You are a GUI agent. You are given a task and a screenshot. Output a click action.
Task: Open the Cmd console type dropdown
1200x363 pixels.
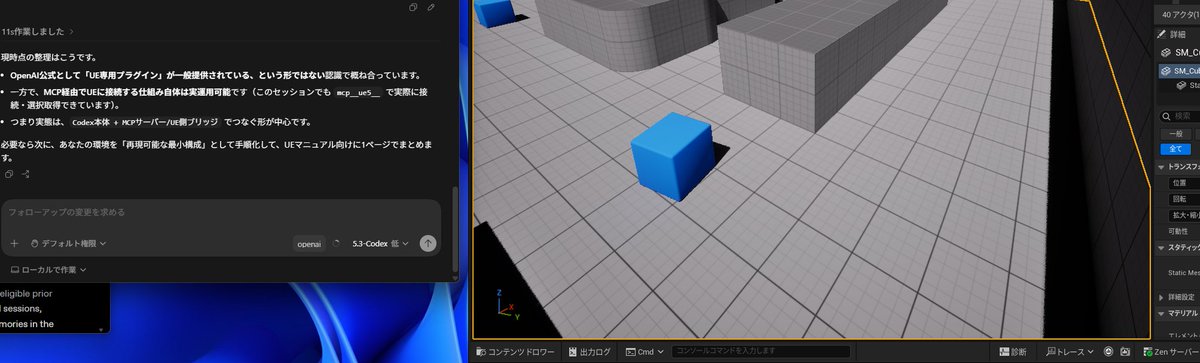coord(644,352)
